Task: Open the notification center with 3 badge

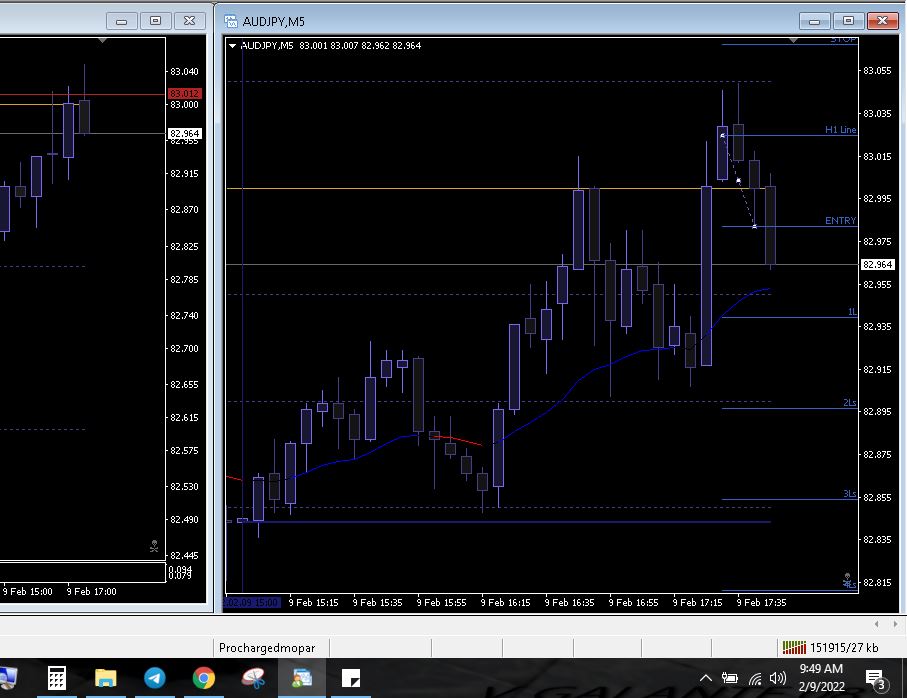Action: pyautogui.click(x=874, y=679)
